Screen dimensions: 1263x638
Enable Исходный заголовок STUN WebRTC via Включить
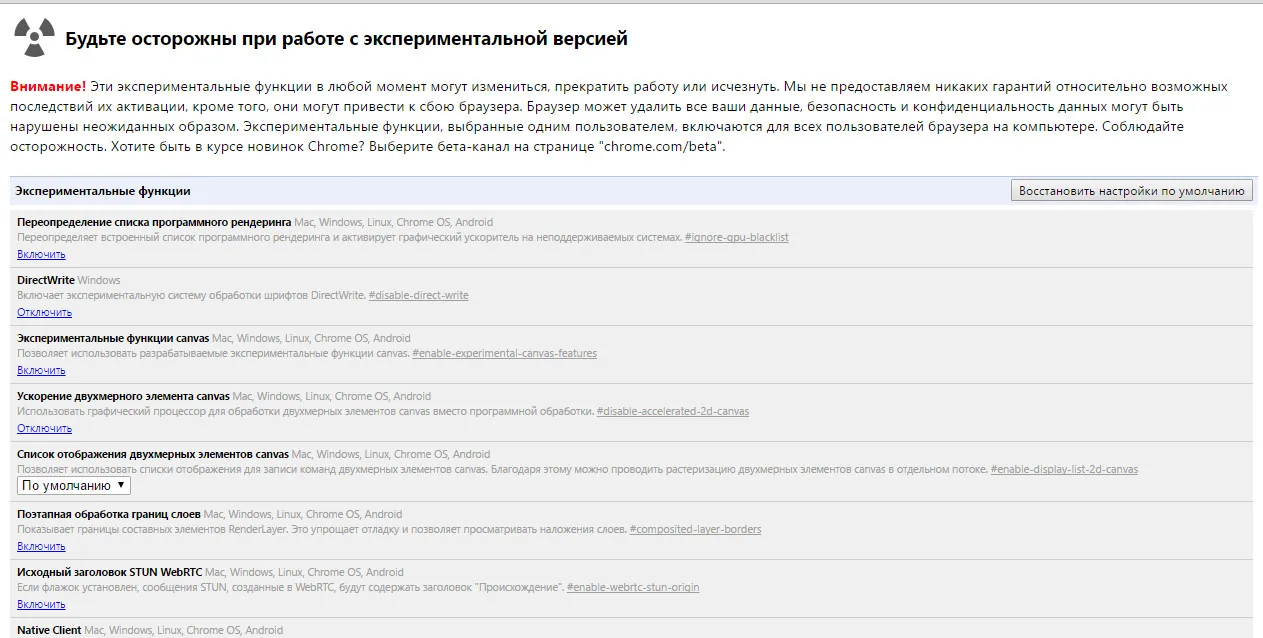click(41, 604)
